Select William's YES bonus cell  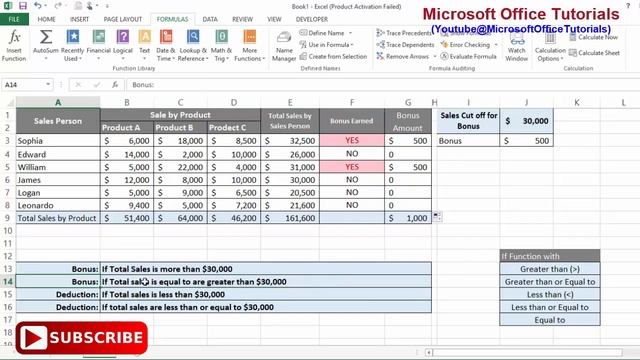click(352, 167)
